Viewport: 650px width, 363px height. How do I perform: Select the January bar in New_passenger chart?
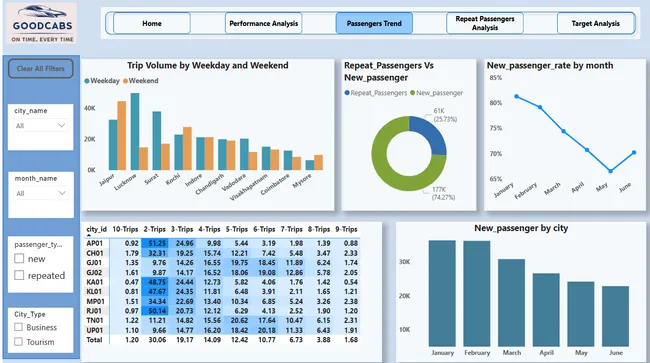(442, 293)
